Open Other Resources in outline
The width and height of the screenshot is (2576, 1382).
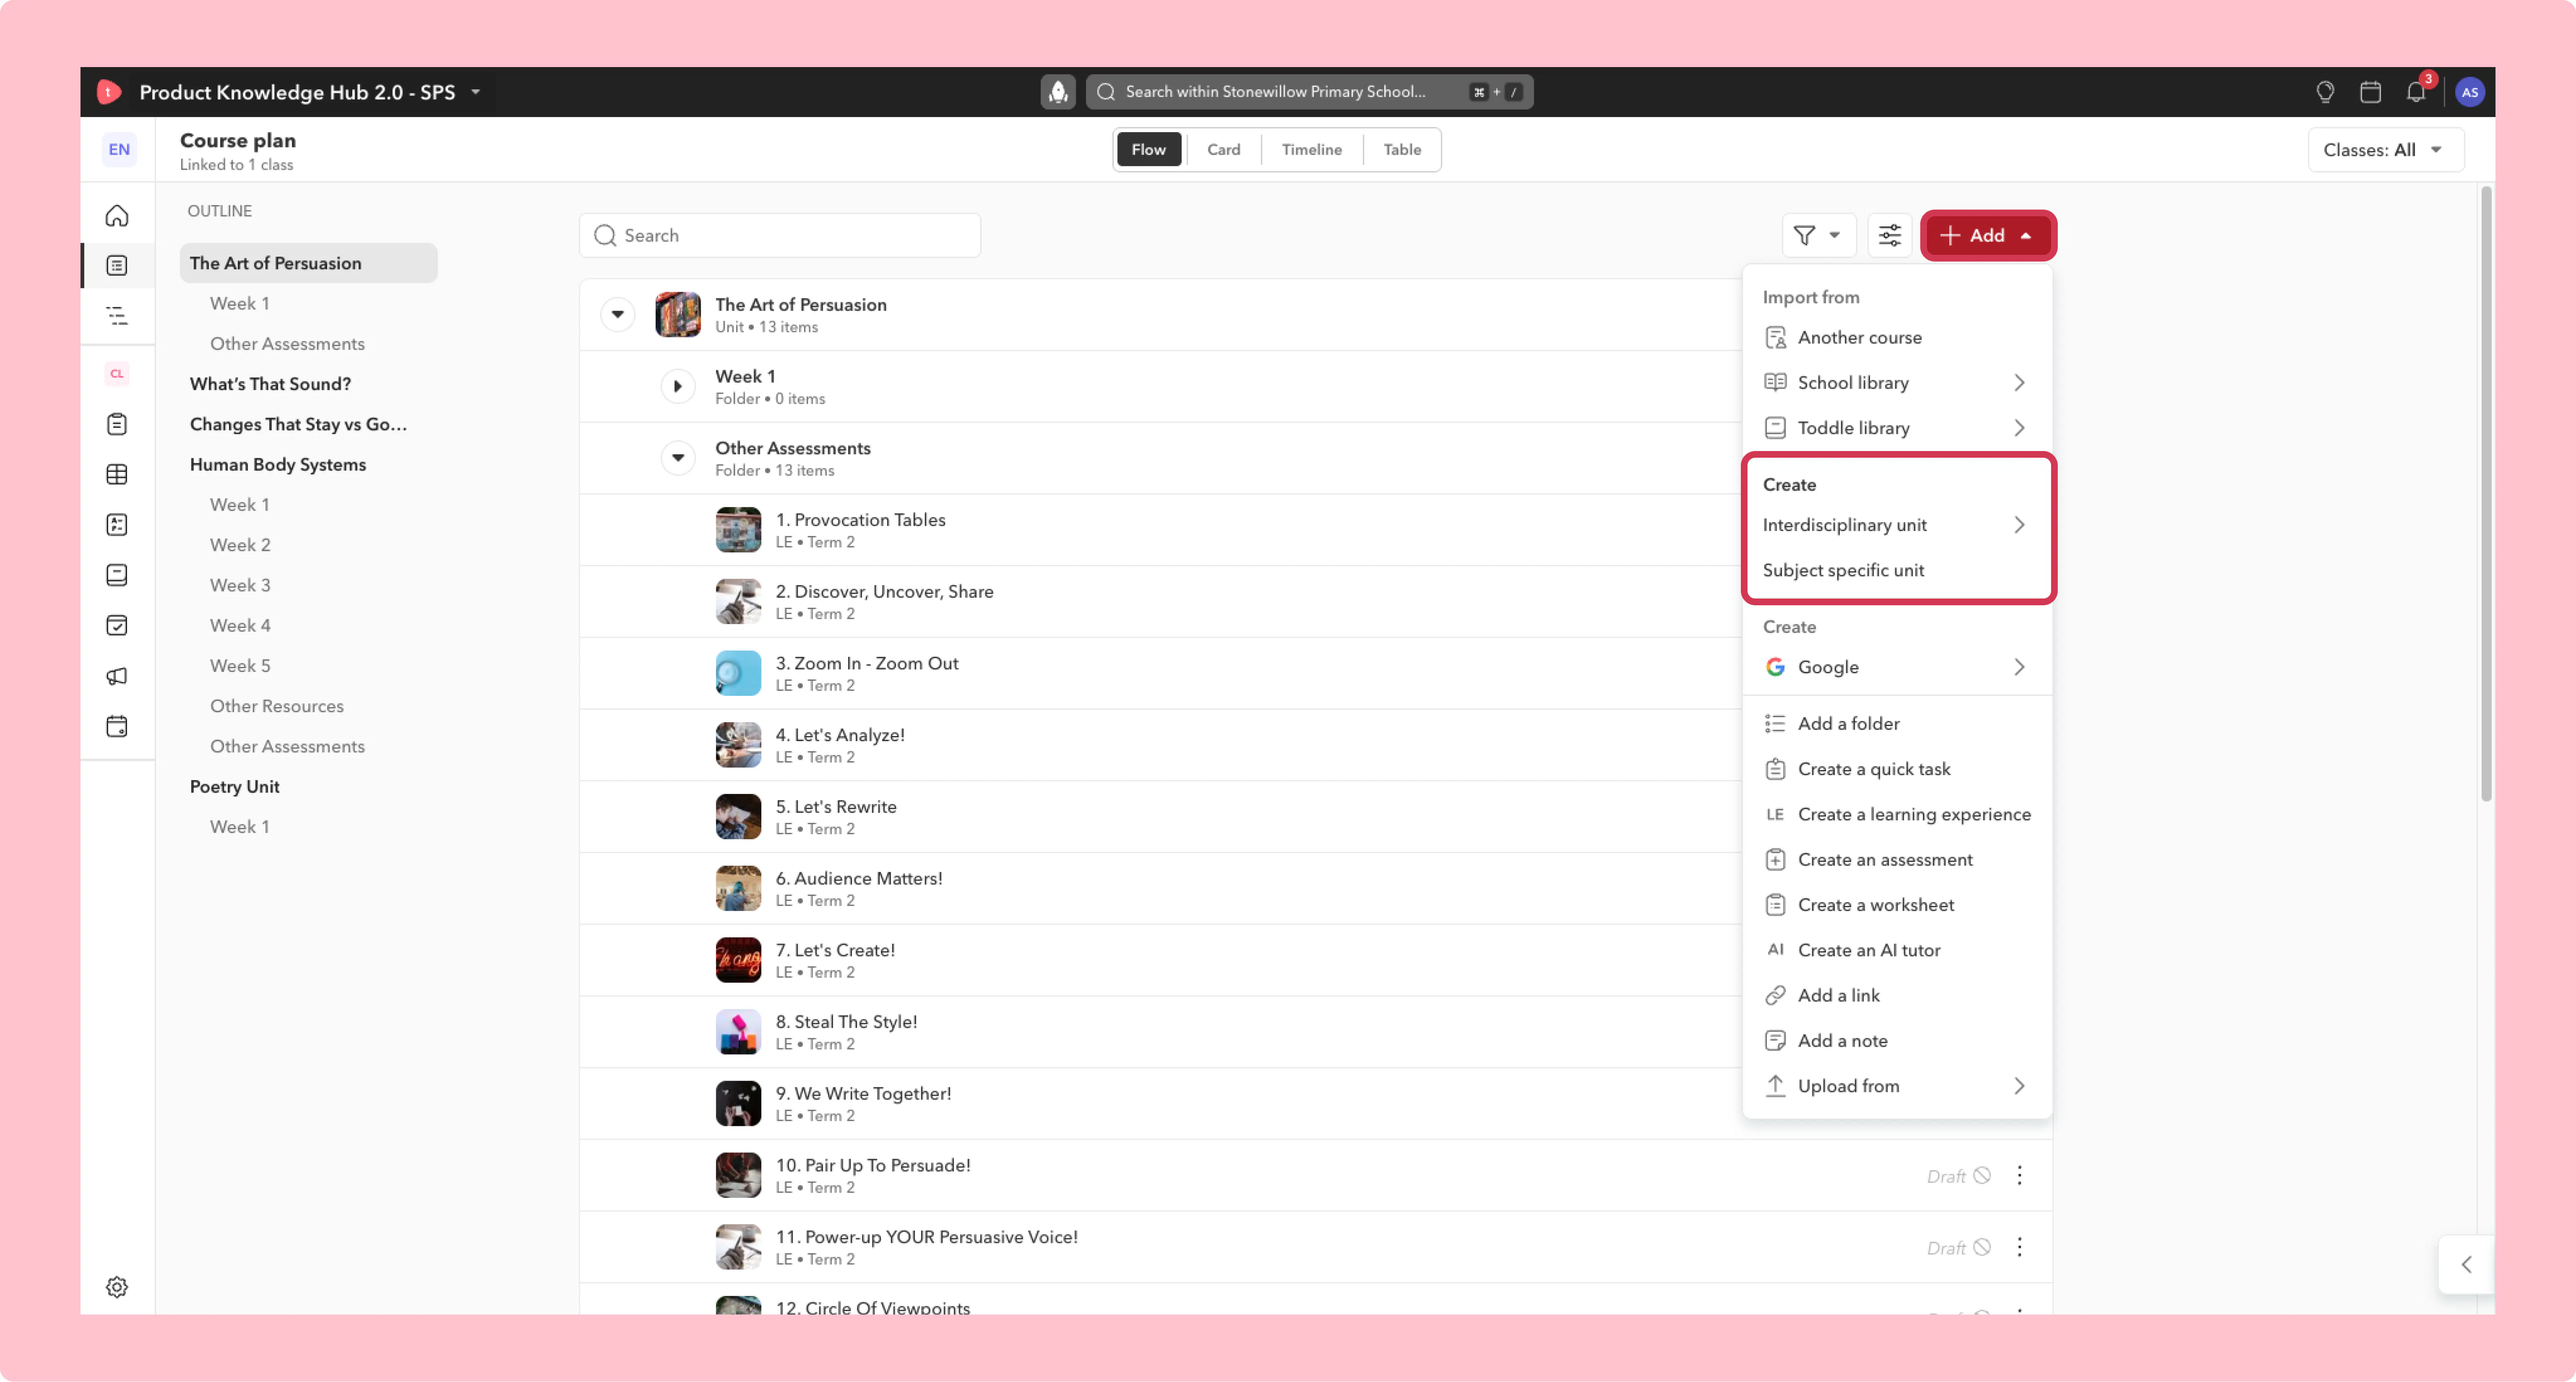[x=277, y=706]
